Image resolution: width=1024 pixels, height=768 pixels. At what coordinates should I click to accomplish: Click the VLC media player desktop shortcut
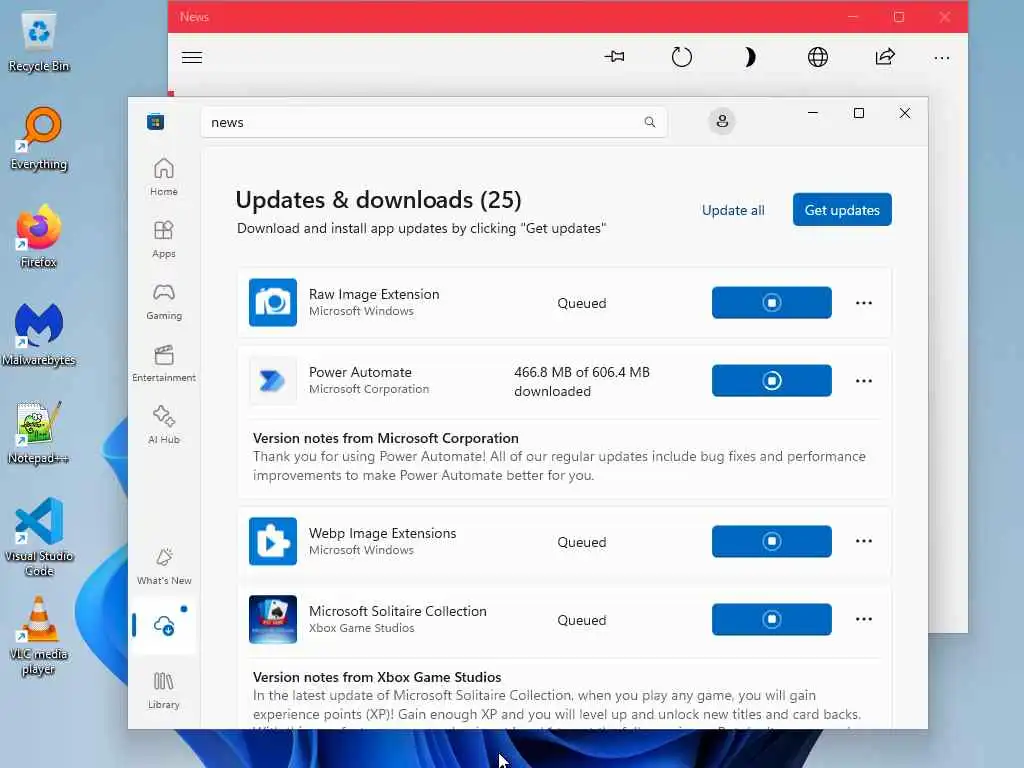pos(39,635)
